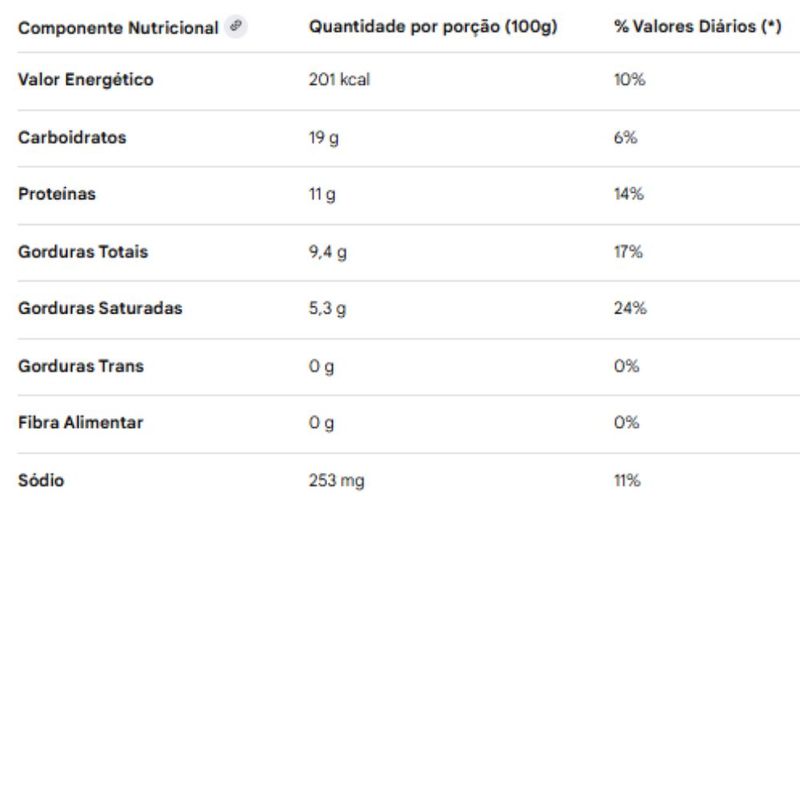Click the Componente Nutricional column header
Viewport: 800px width, 800px height.
[x=118, y=28]
